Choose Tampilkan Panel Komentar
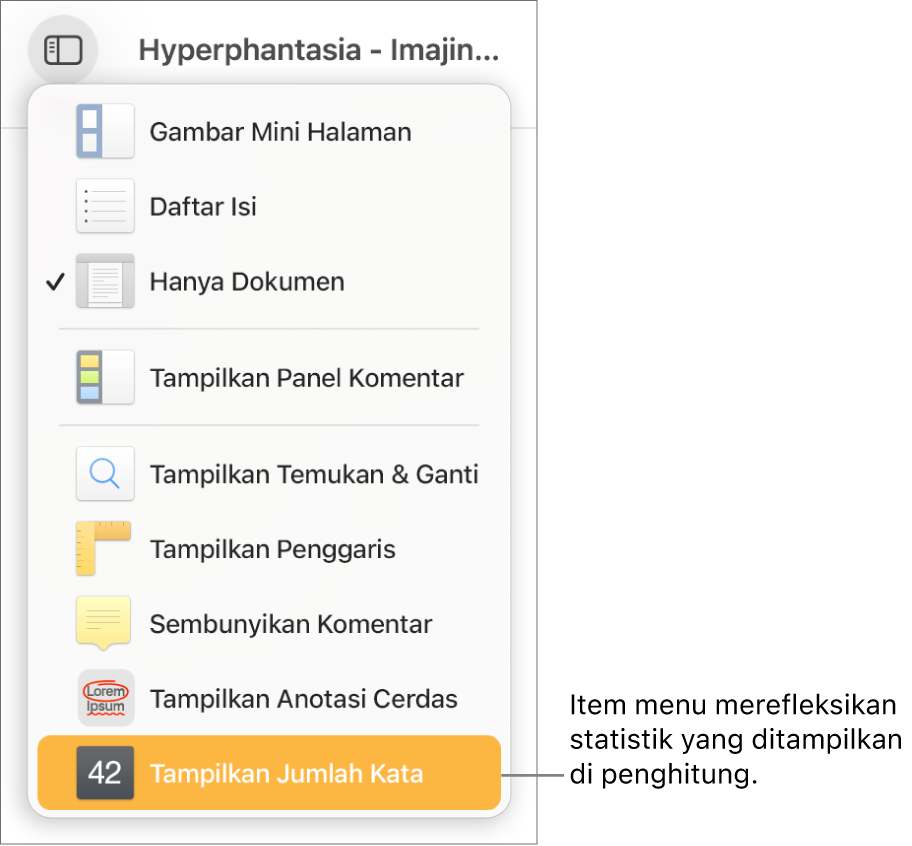 pos(269,378)
